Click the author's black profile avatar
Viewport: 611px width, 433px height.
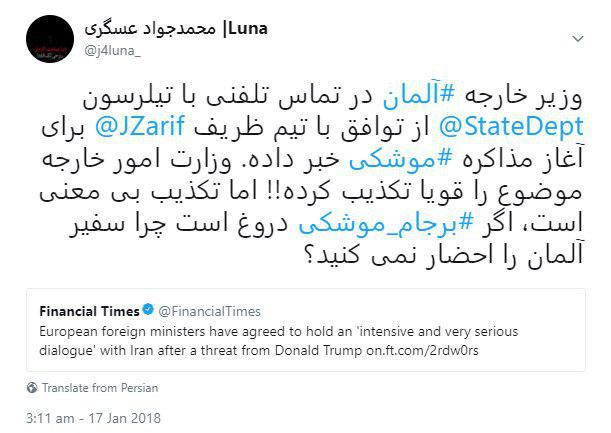[50, 39]
